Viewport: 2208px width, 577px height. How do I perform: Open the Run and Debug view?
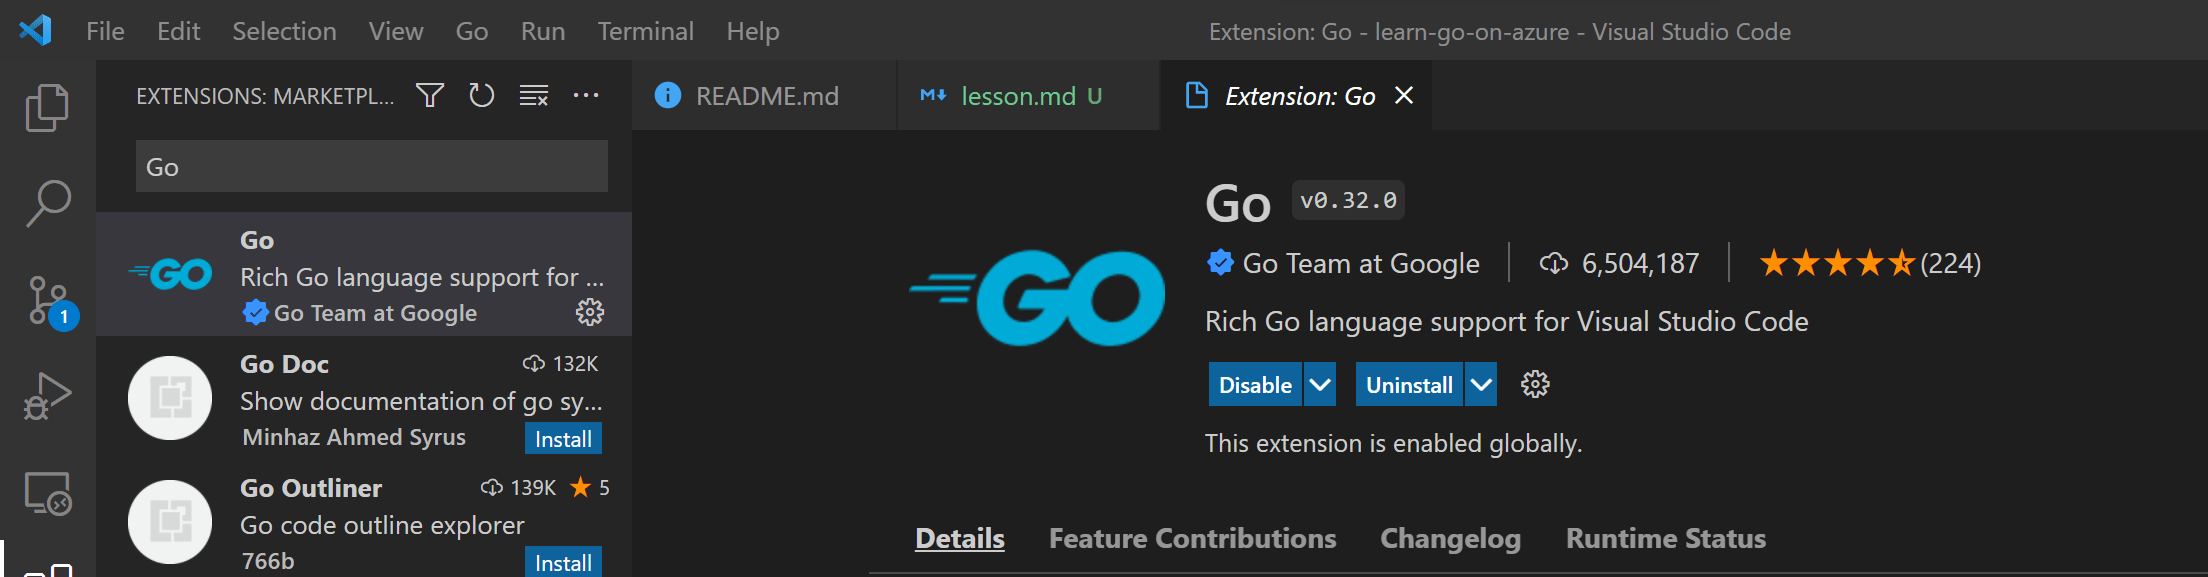point(47,396)
